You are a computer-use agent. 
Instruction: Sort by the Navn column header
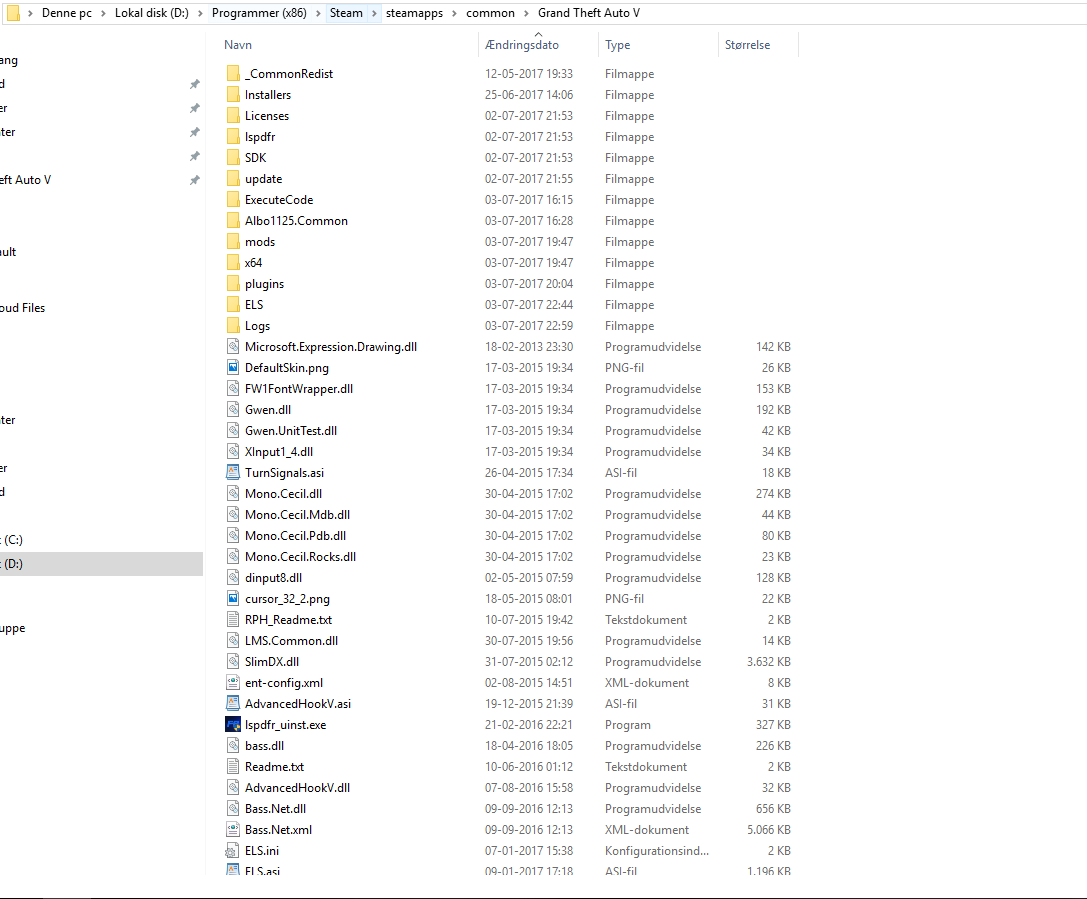click(x=238, y=45)
